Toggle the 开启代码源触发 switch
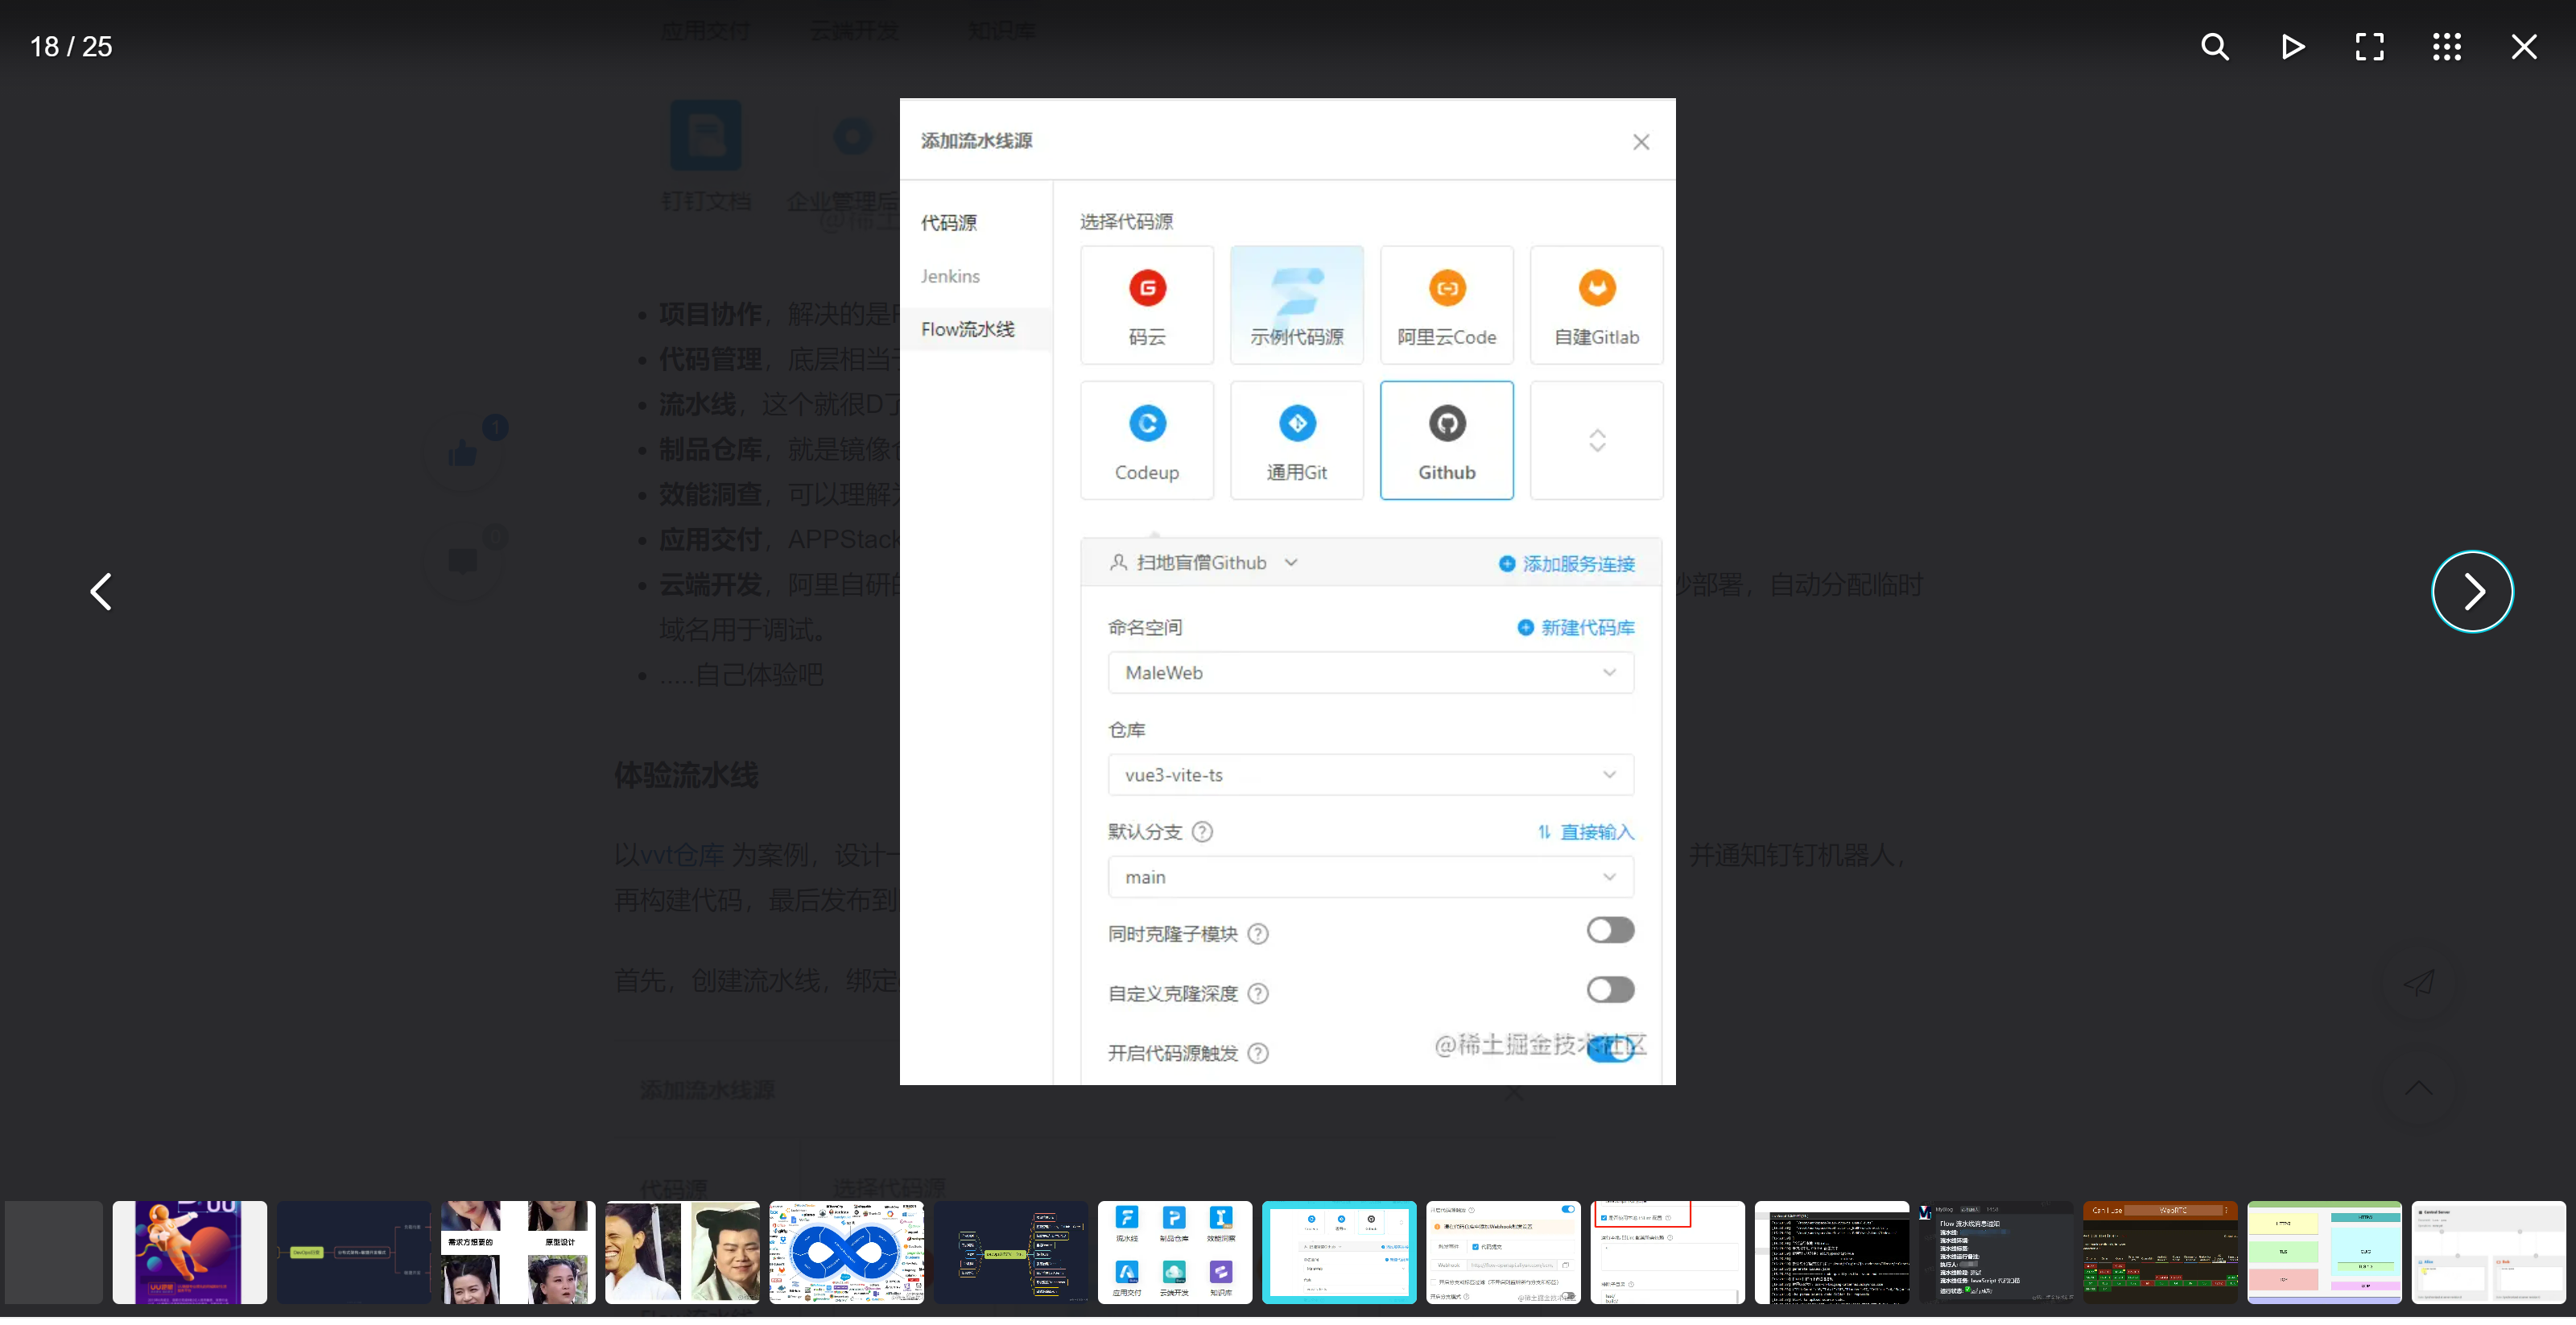 [x=1610, y=1049]
